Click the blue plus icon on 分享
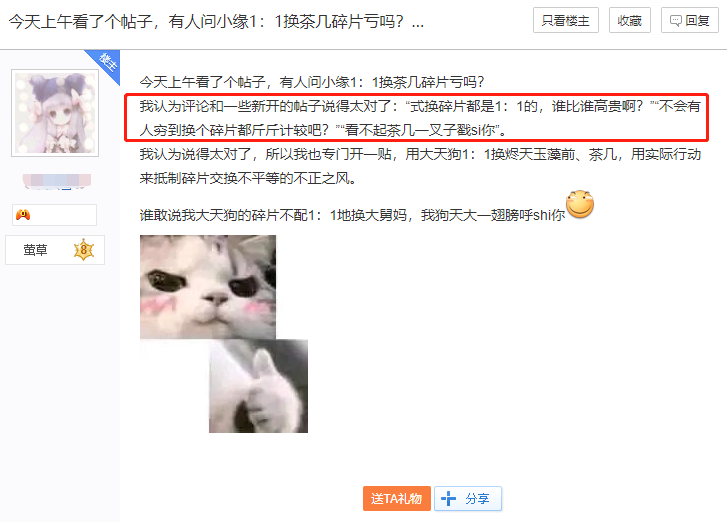The image size is (727, 522). [448, 498]
